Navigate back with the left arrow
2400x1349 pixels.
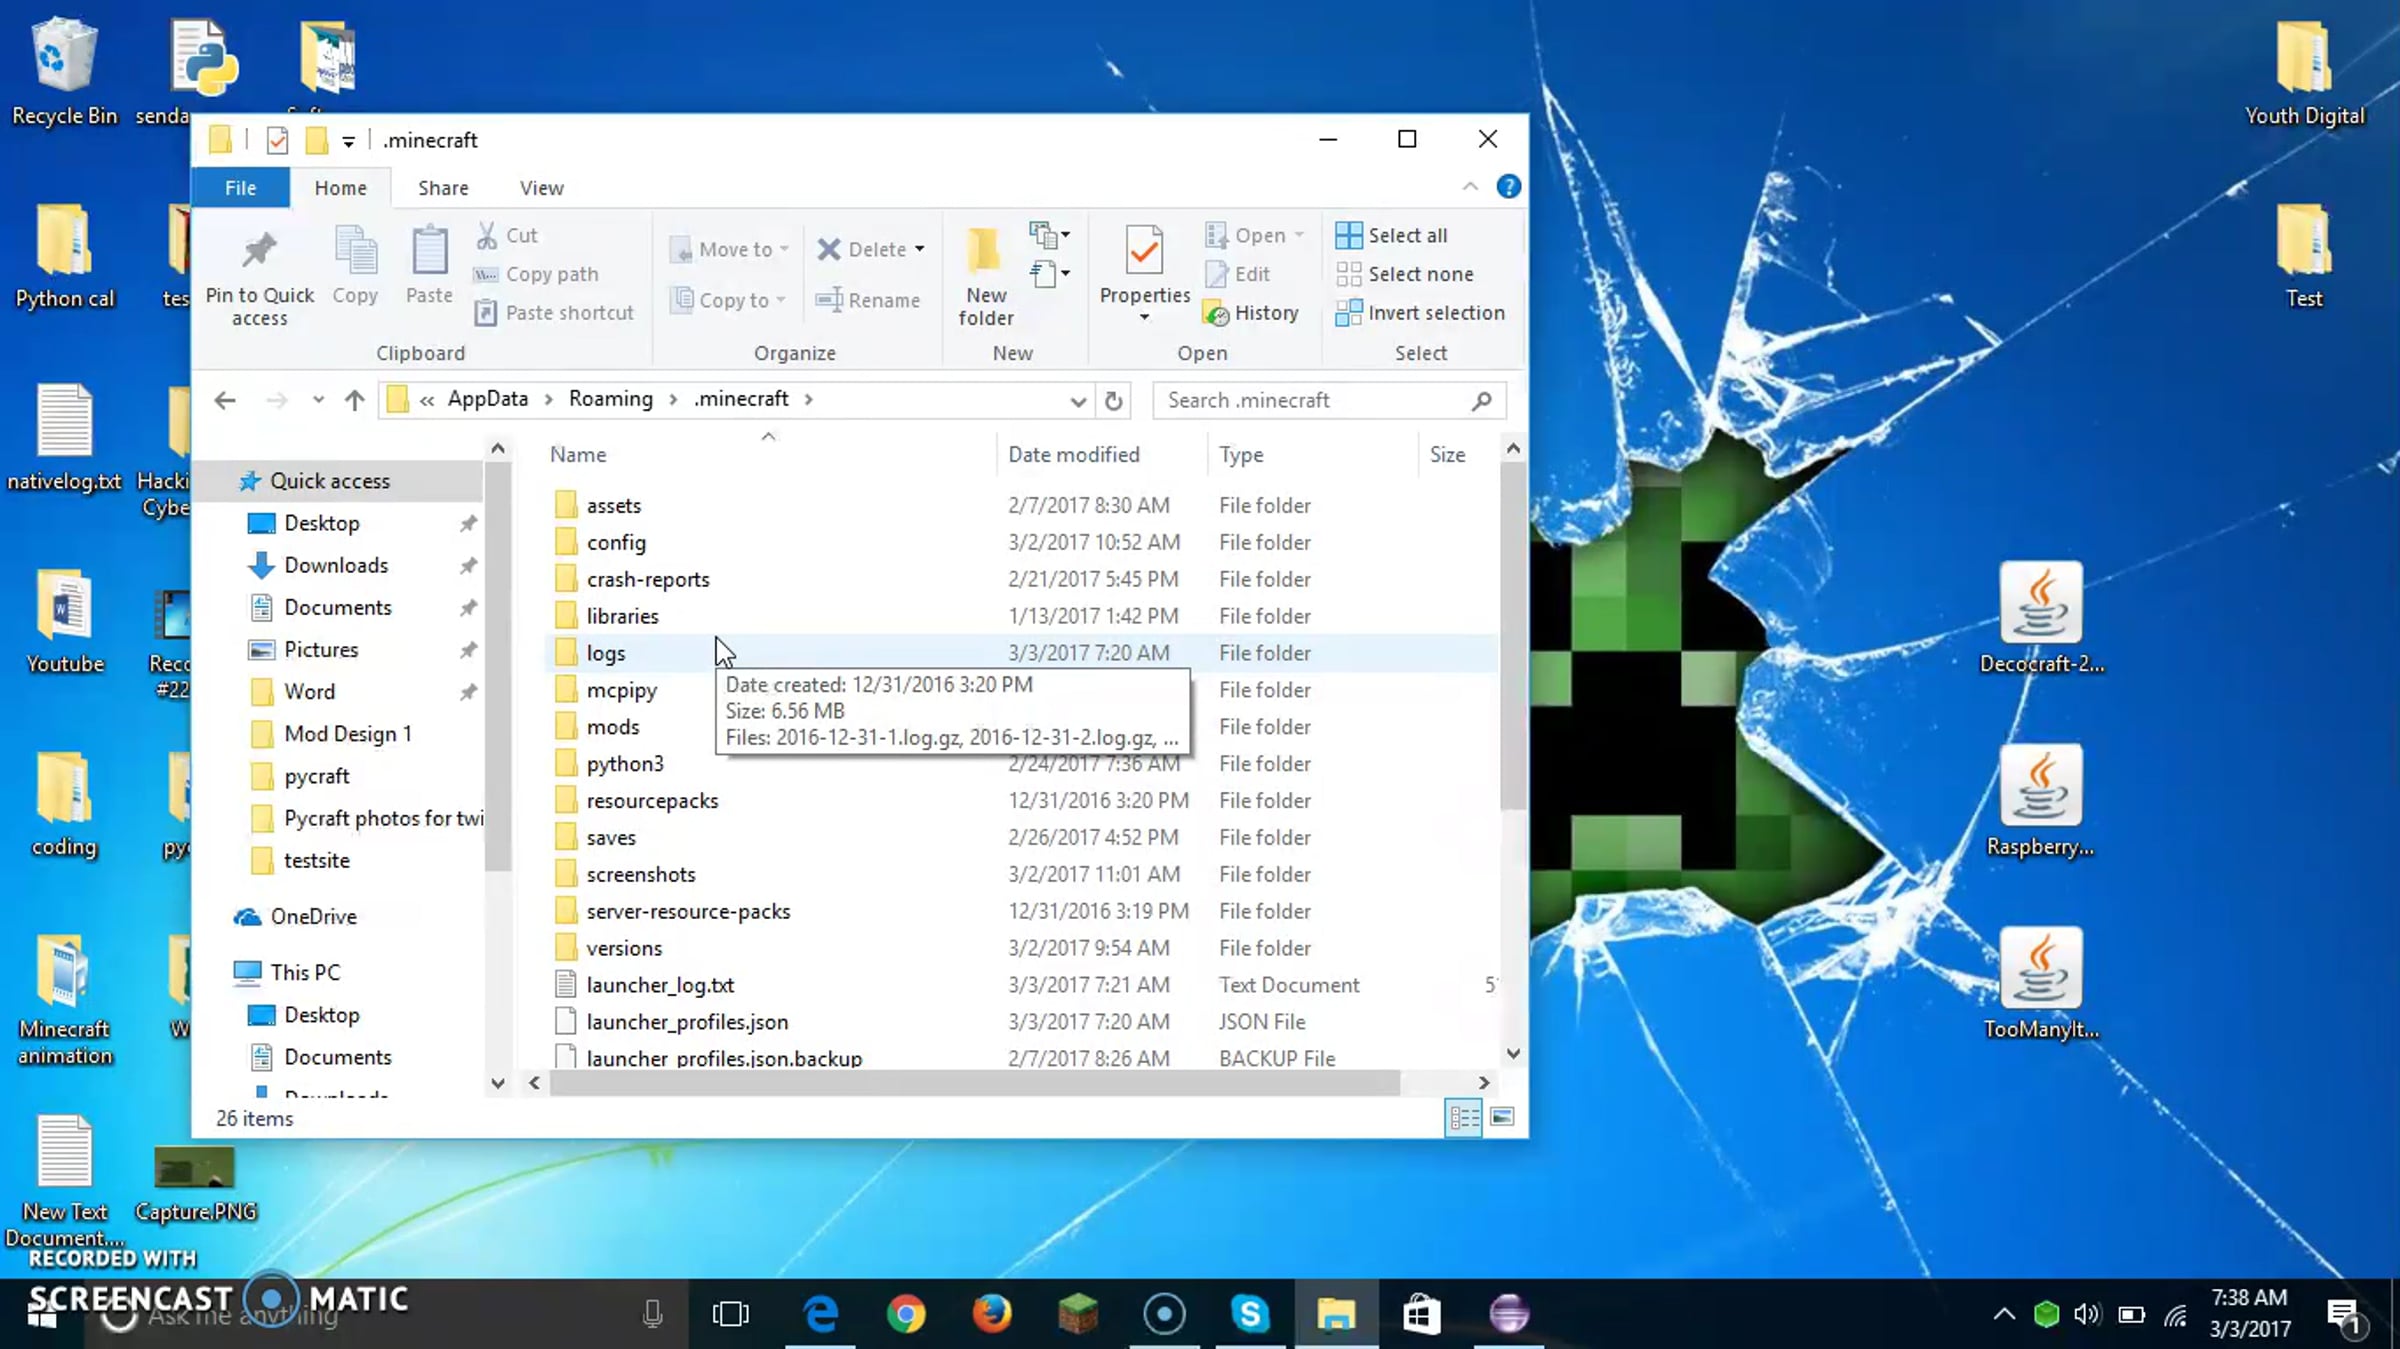(225, 400)
